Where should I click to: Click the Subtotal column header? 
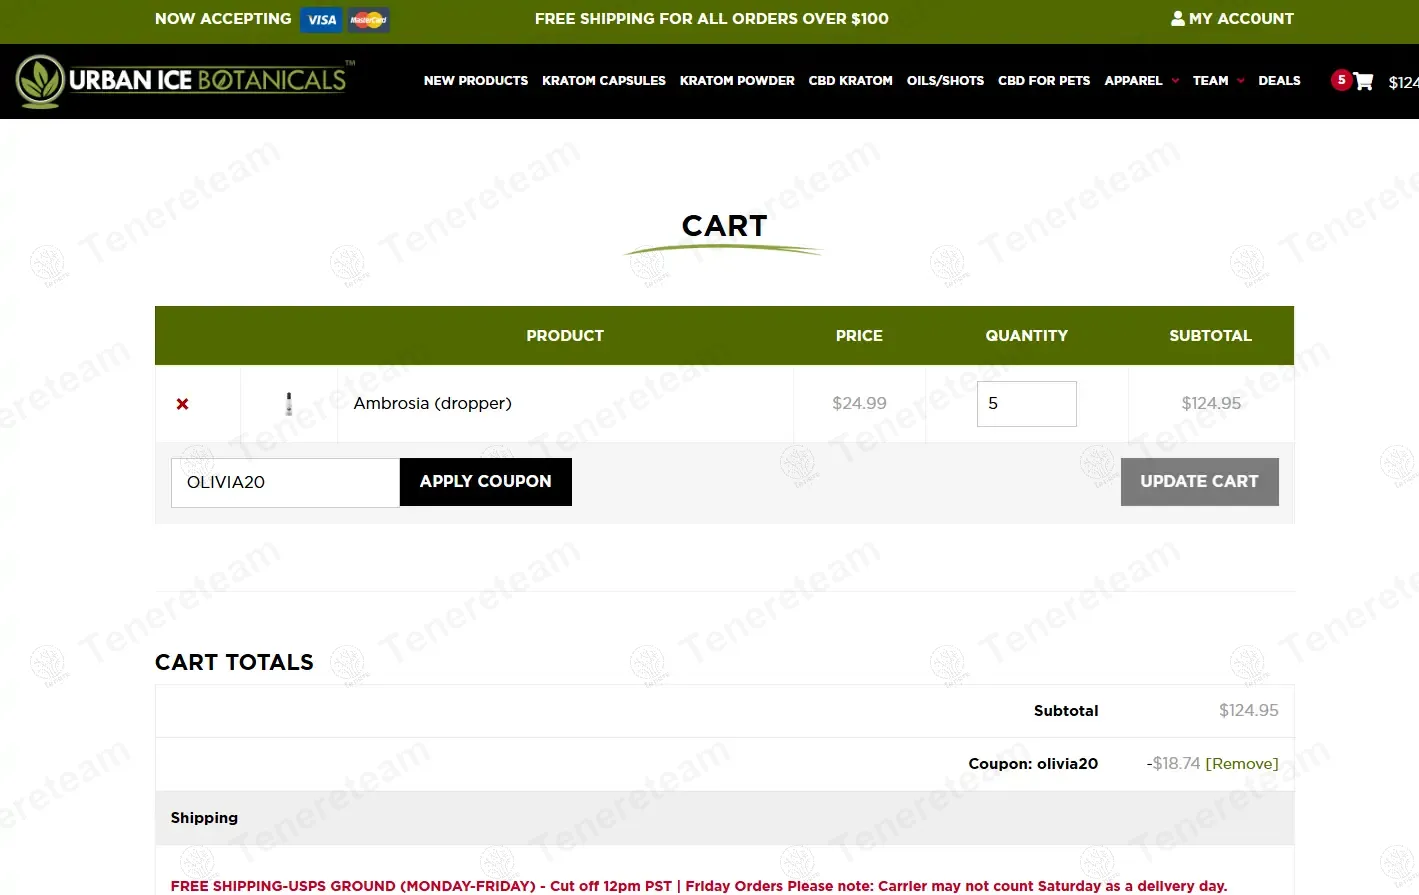(x=1211, y=336)
